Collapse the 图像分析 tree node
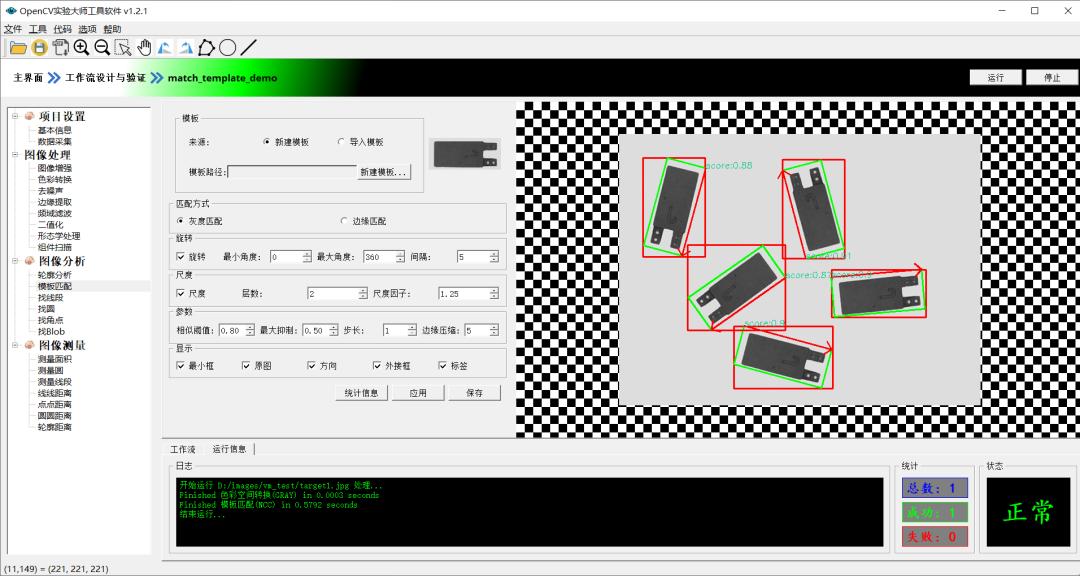The width and height of the screenshot is (1080, 576). click(x=15, y=261)
